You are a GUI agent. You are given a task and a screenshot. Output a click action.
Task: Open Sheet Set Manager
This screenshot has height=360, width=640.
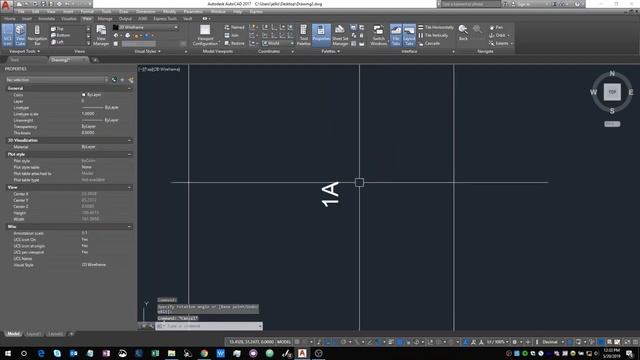340,35
